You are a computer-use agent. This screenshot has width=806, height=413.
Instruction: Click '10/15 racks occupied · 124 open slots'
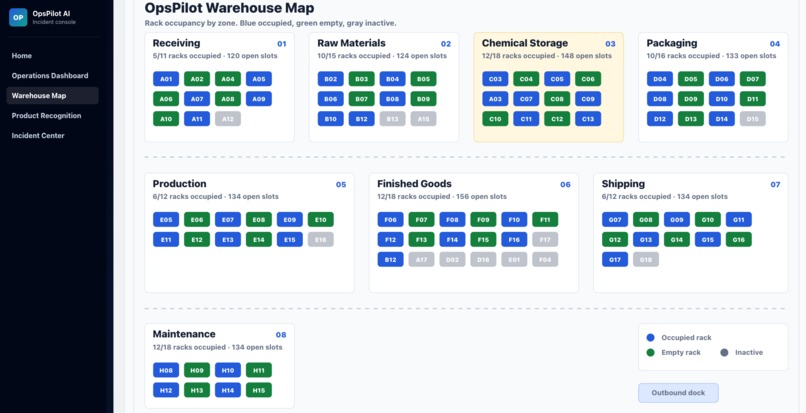pos(382,56)
